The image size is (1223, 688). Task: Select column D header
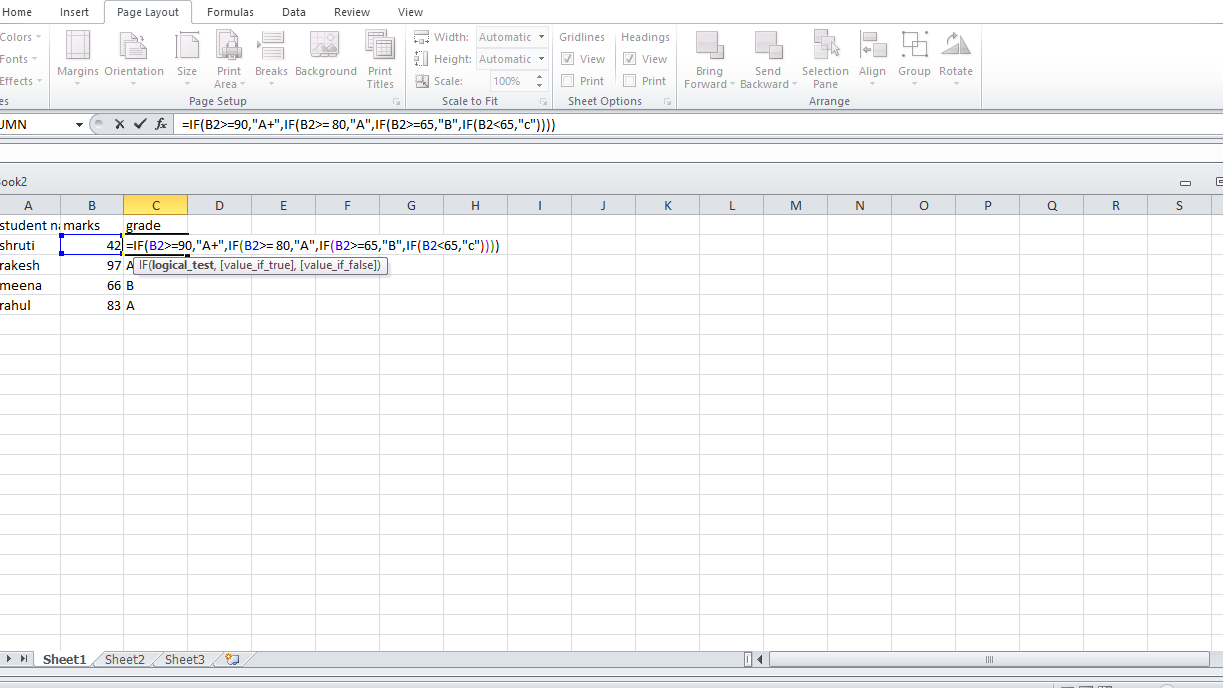point(219,205)
